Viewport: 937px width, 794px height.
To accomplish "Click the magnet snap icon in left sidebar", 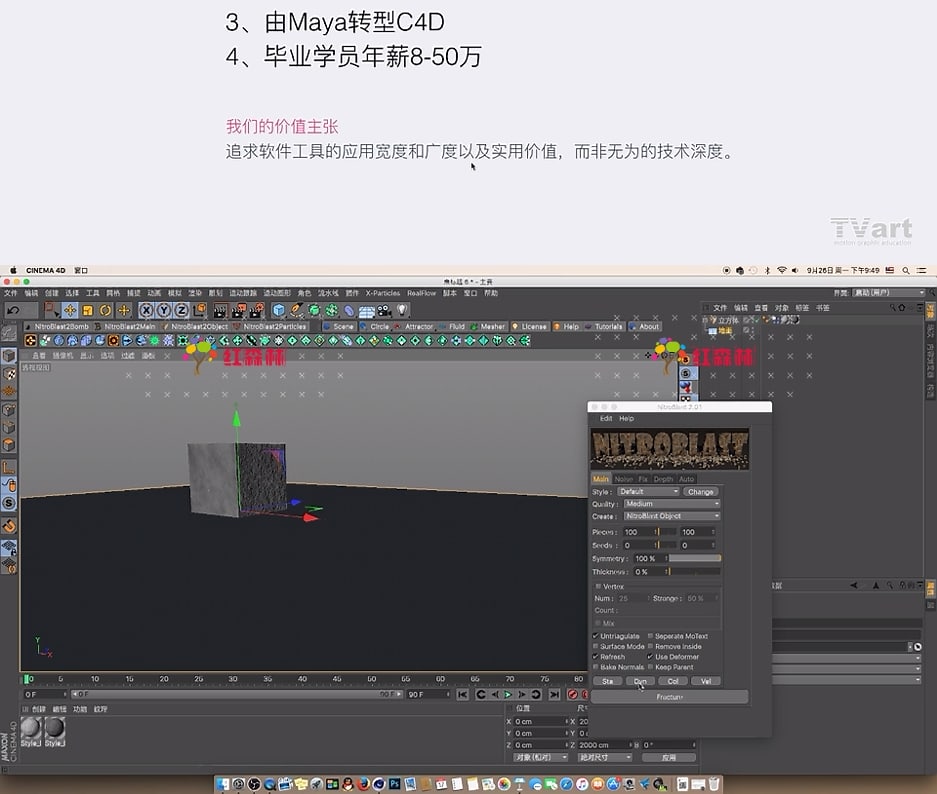I will pos(9,526).
